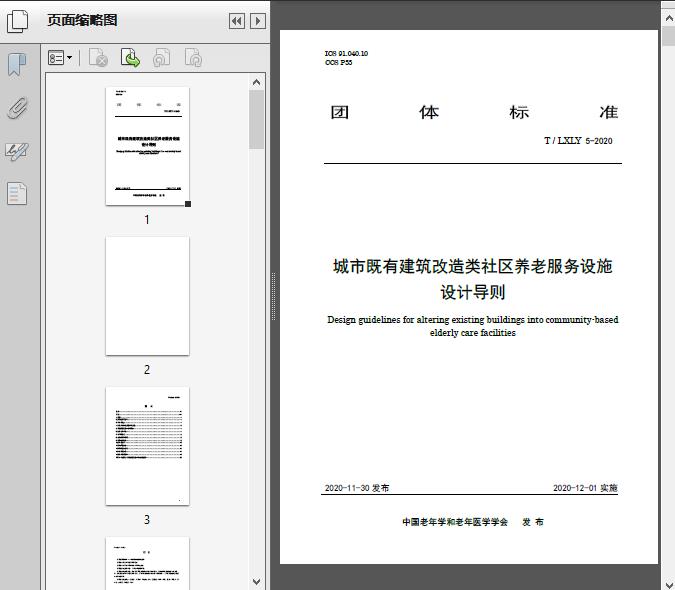Click document view scroll up arrow

pos(669,18)
